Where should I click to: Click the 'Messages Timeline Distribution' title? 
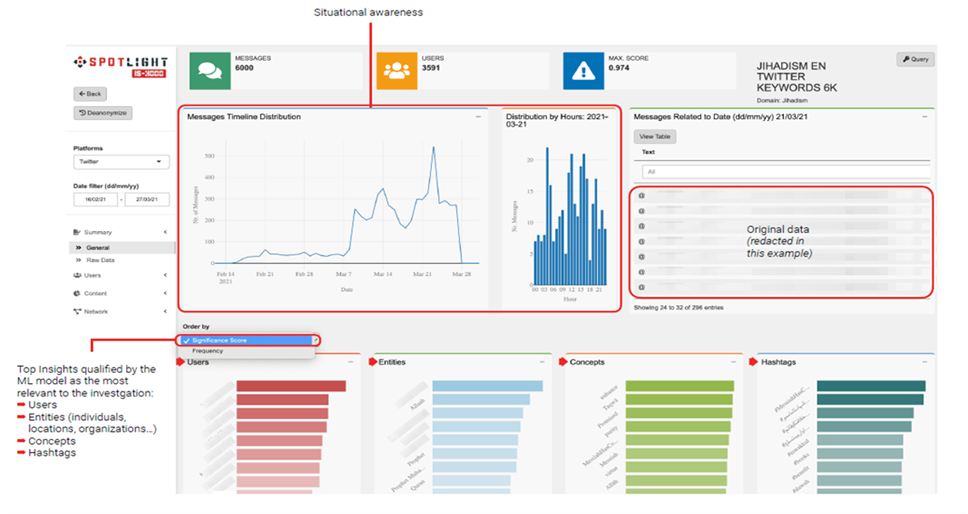tap(244, 117)
